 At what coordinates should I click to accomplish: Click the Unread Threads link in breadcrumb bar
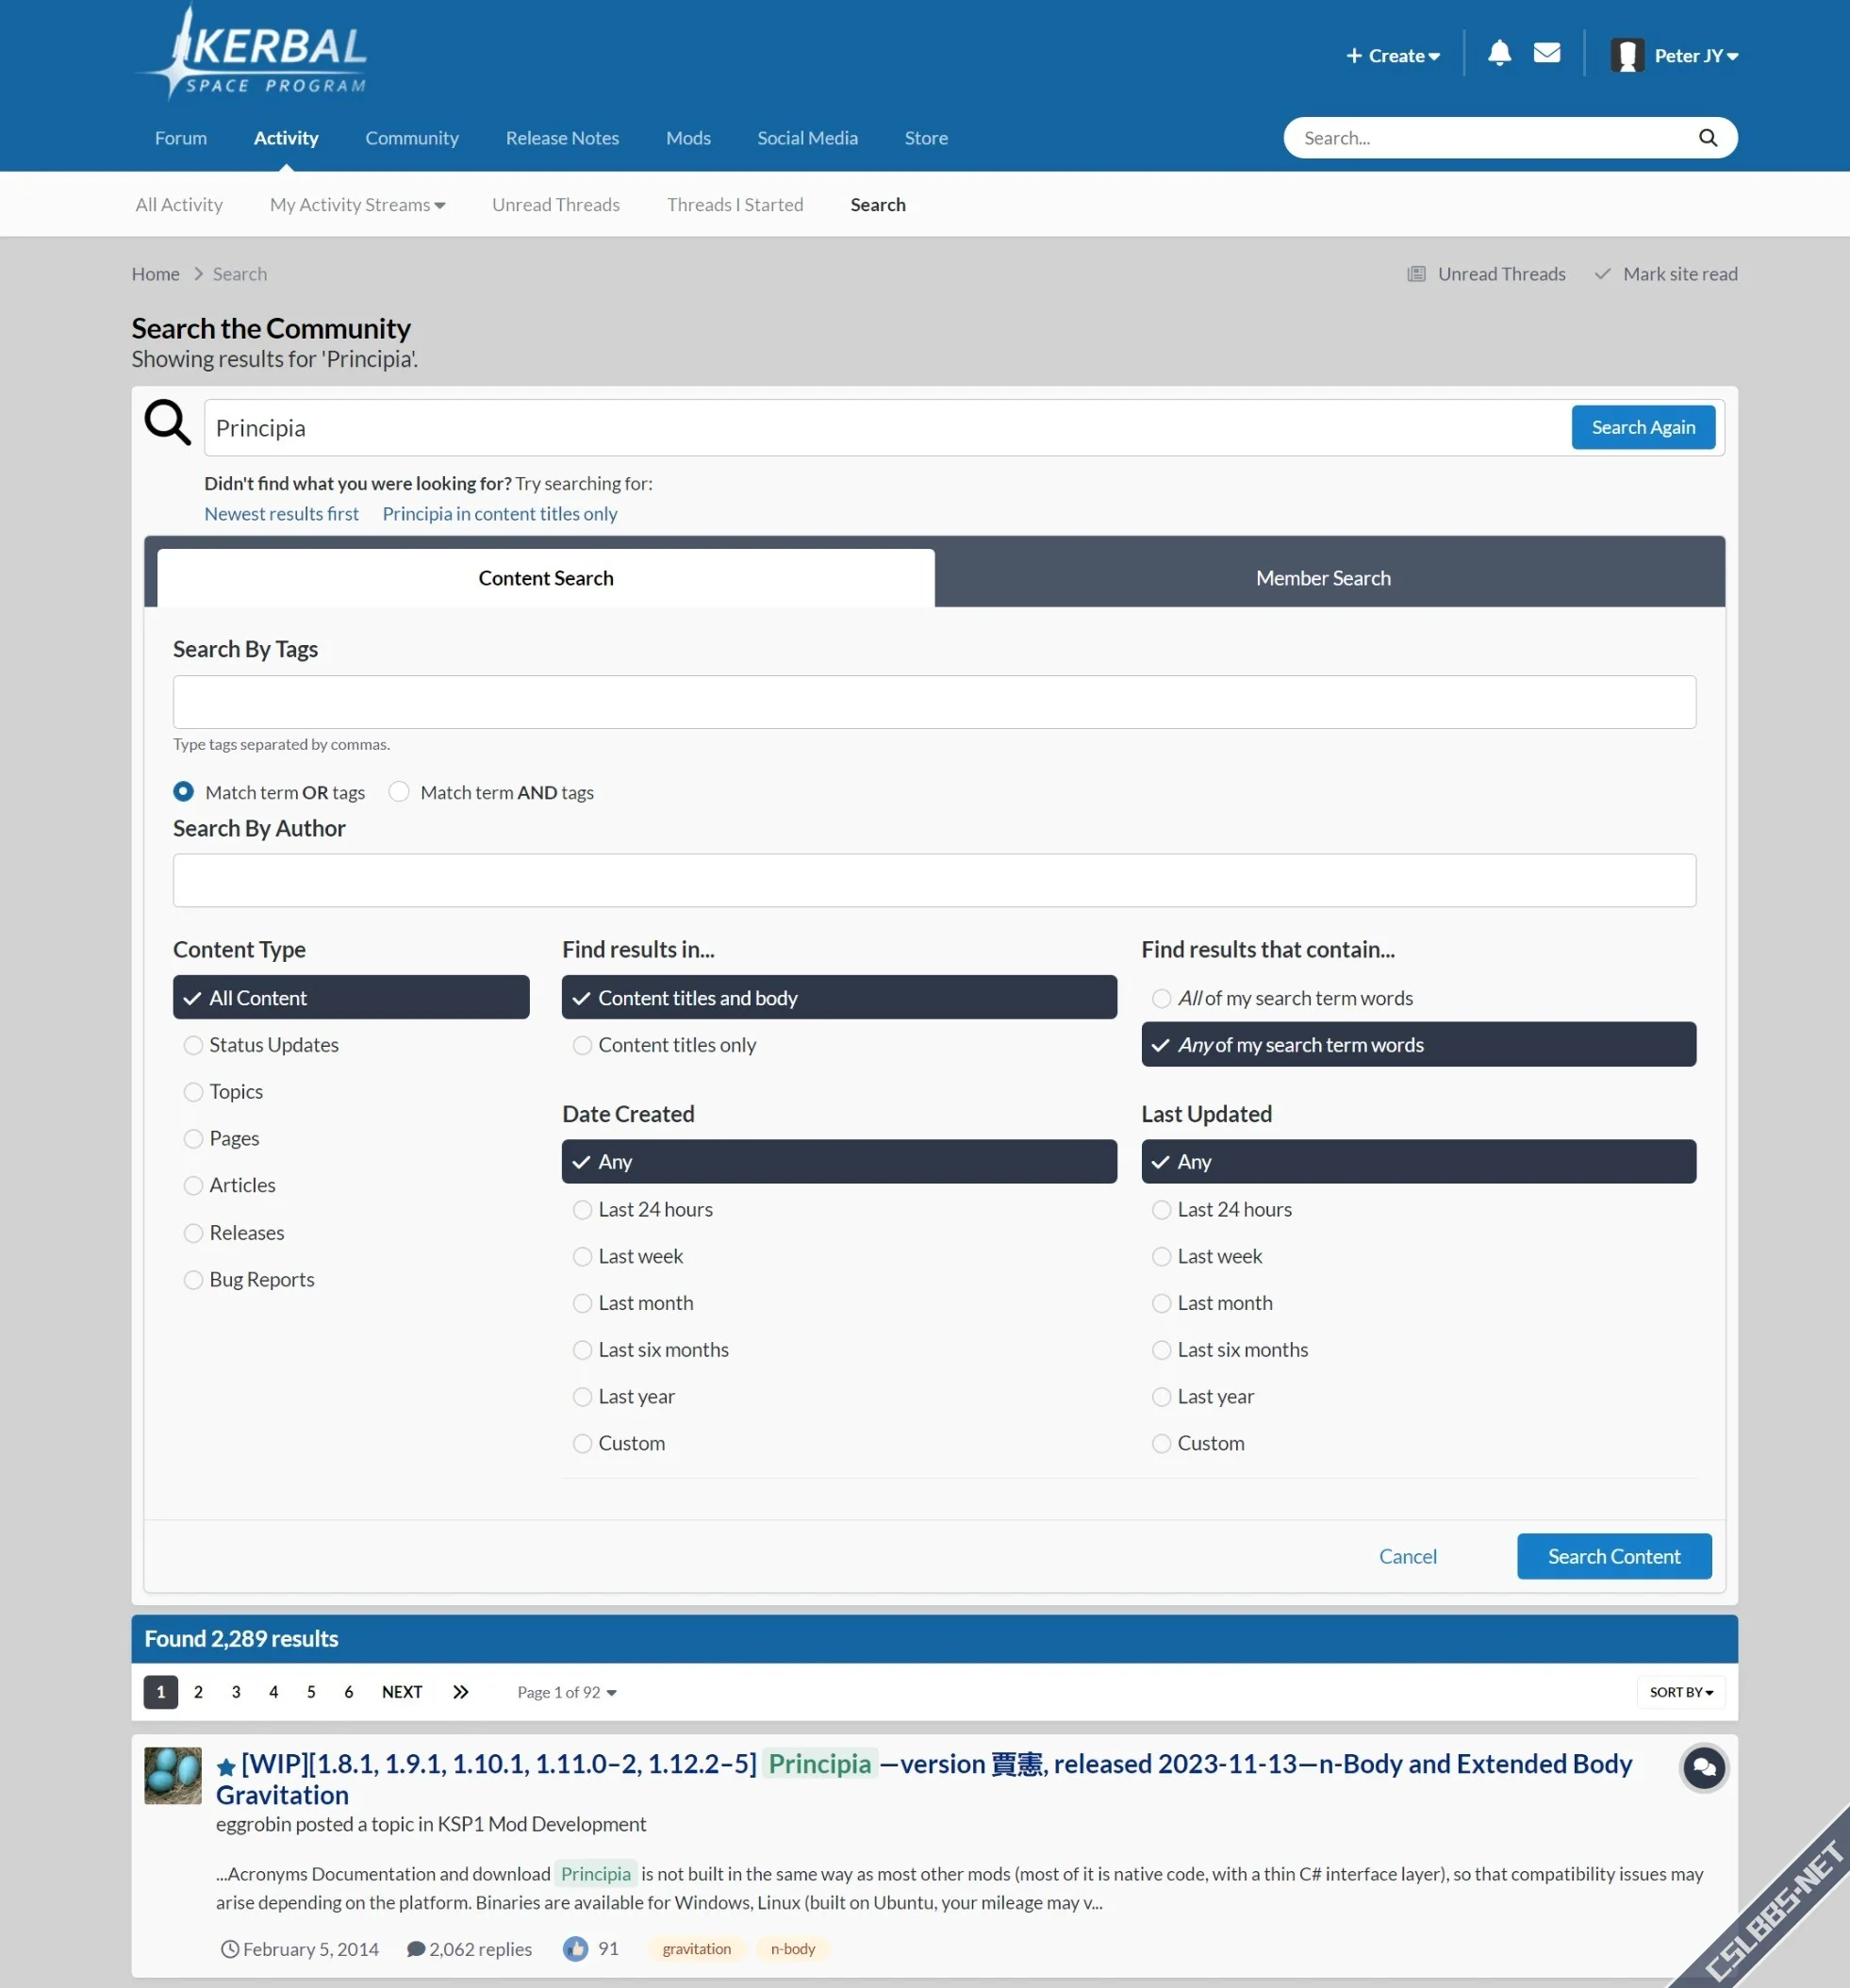pyautogui.click(x=1487, y=274)
